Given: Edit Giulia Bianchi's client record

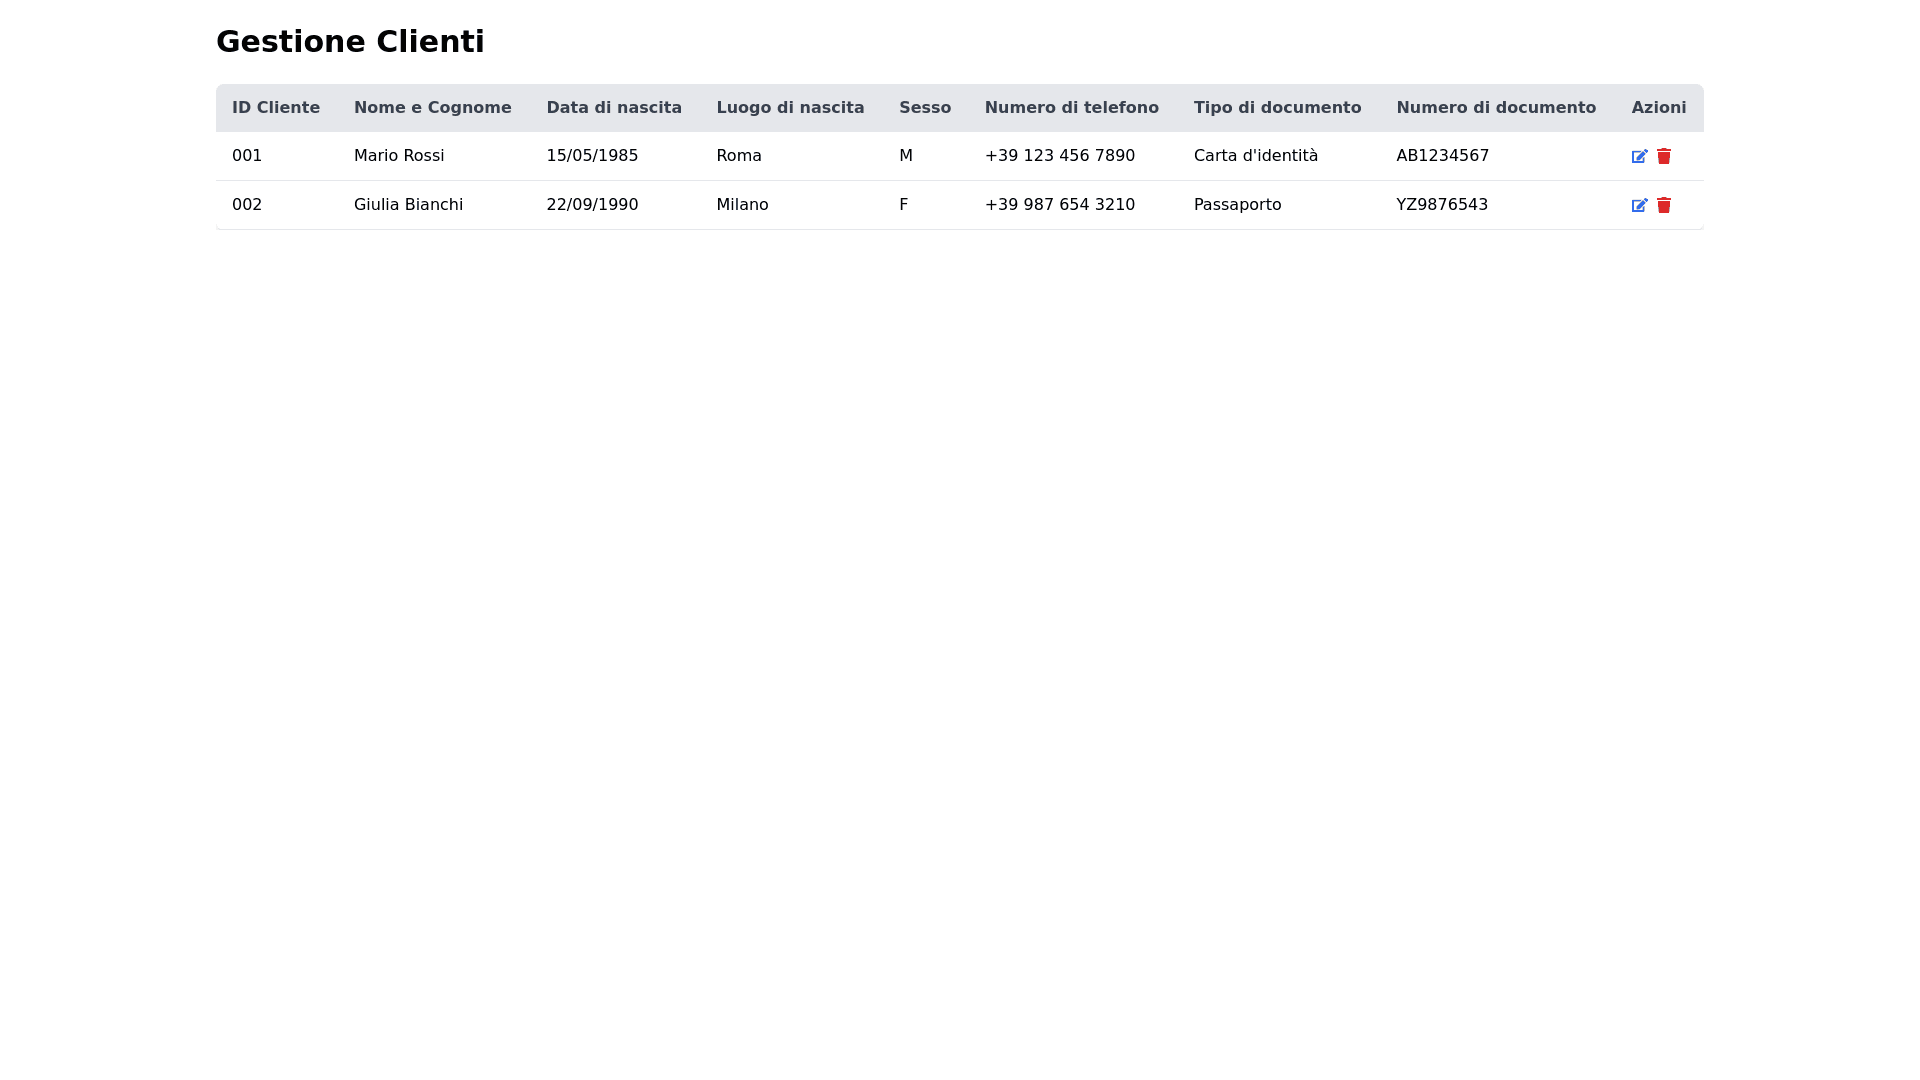Looking at the screenshot, I should point(1639,205).
